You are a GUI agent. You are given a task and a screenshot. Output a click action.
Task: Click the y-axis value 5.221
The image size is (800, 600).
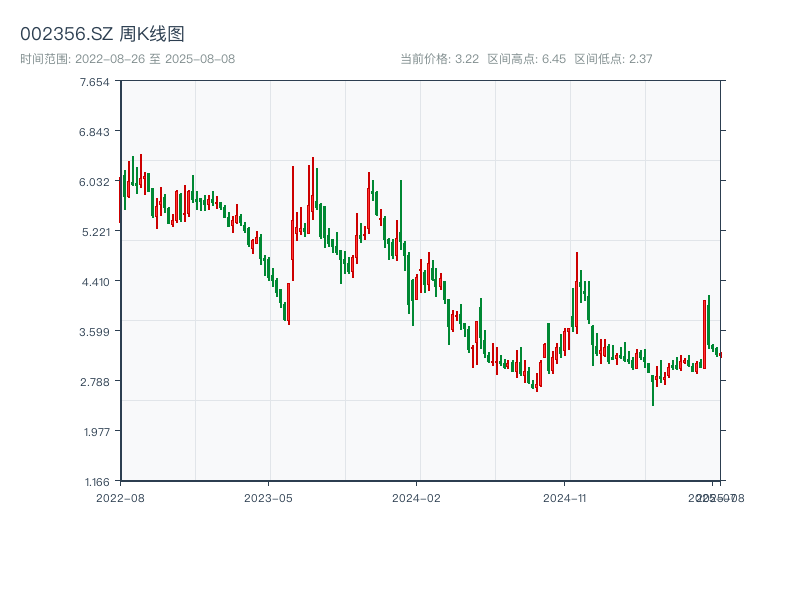(x=95, y=232)
